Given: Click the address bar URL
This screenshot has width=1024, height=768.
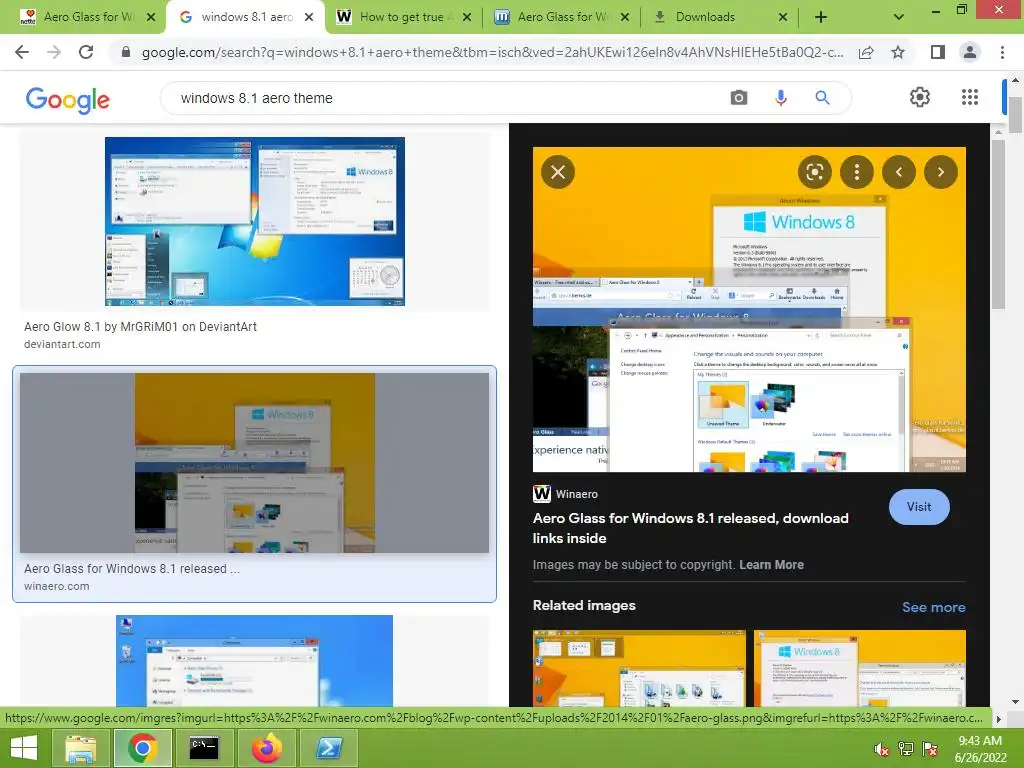Looking at the screenshot, I should point(492,52).
